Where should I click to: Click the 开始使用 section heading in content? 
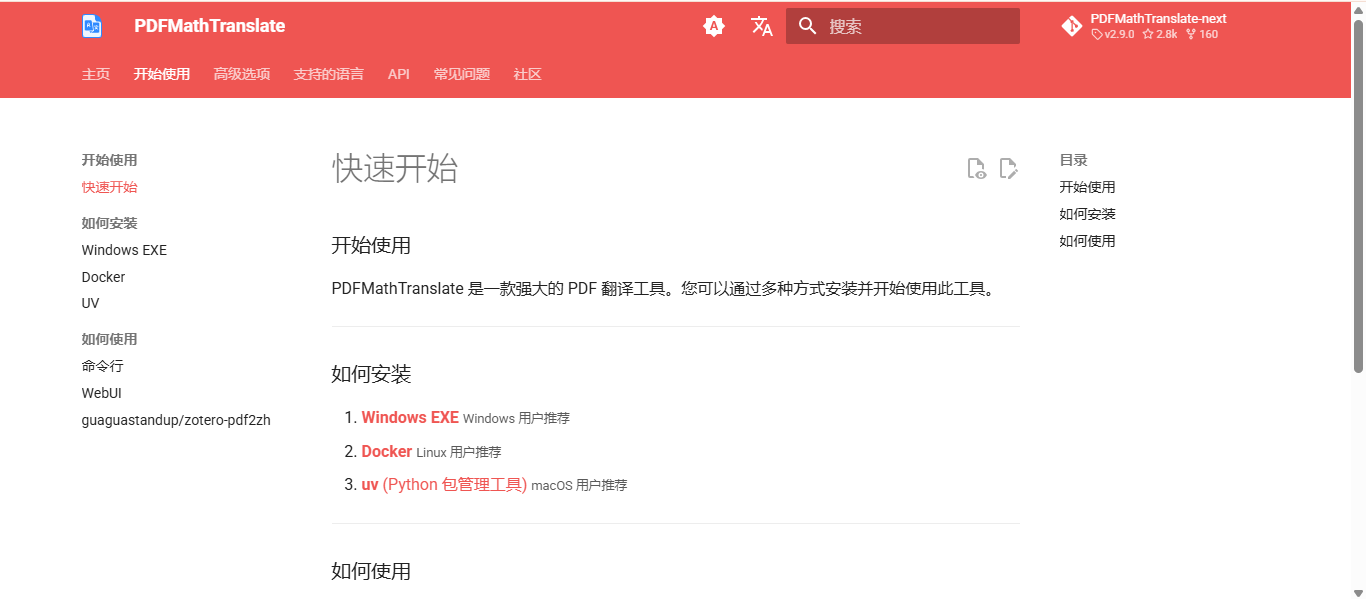(371, 245)
